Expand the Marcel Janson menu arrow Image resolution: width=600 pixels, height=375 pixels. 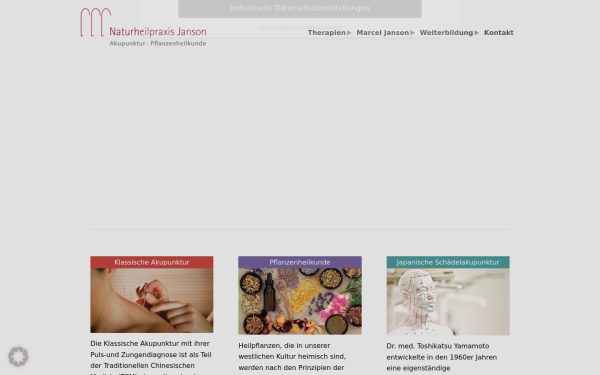(x=412, y=33)
